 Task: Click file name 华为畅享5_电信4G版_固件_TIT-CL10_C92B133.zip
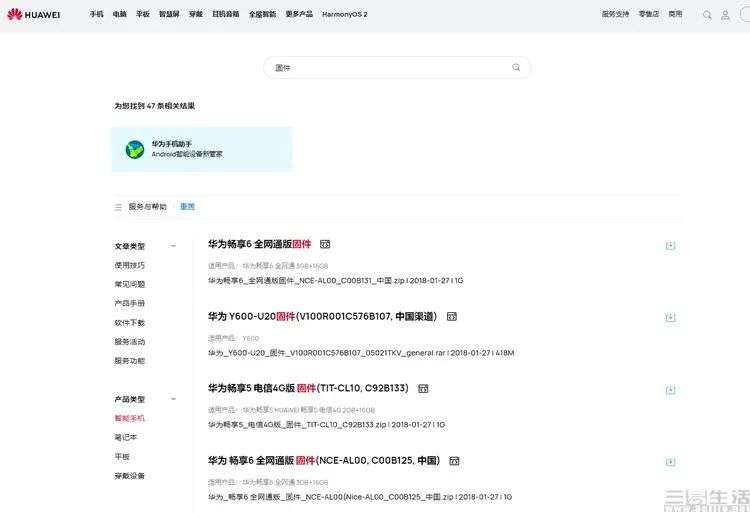point(297,425)
